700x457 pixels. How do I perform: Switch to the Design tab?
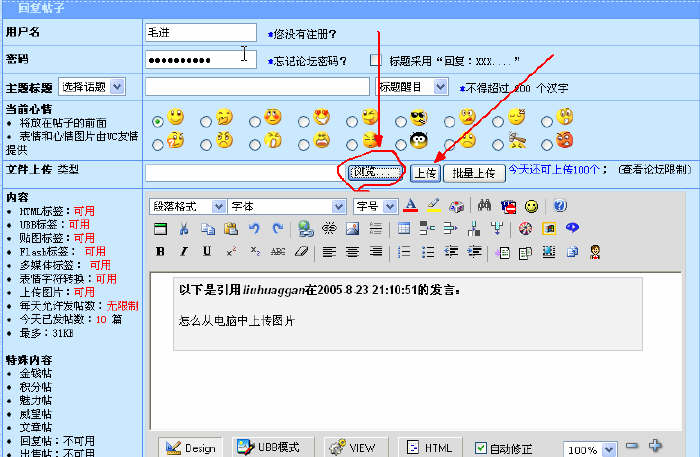tap(190, 448)
